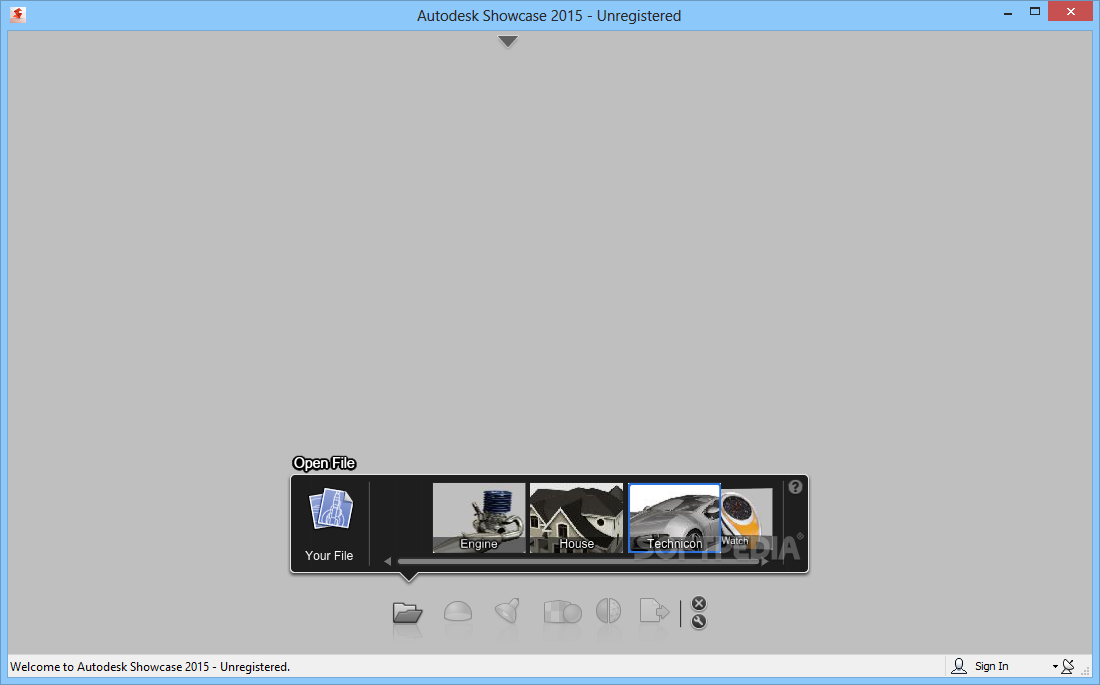Screen dimensions: 1100x685
Task: Open the visual styles half-sphere tool
Action: point(608,611)
